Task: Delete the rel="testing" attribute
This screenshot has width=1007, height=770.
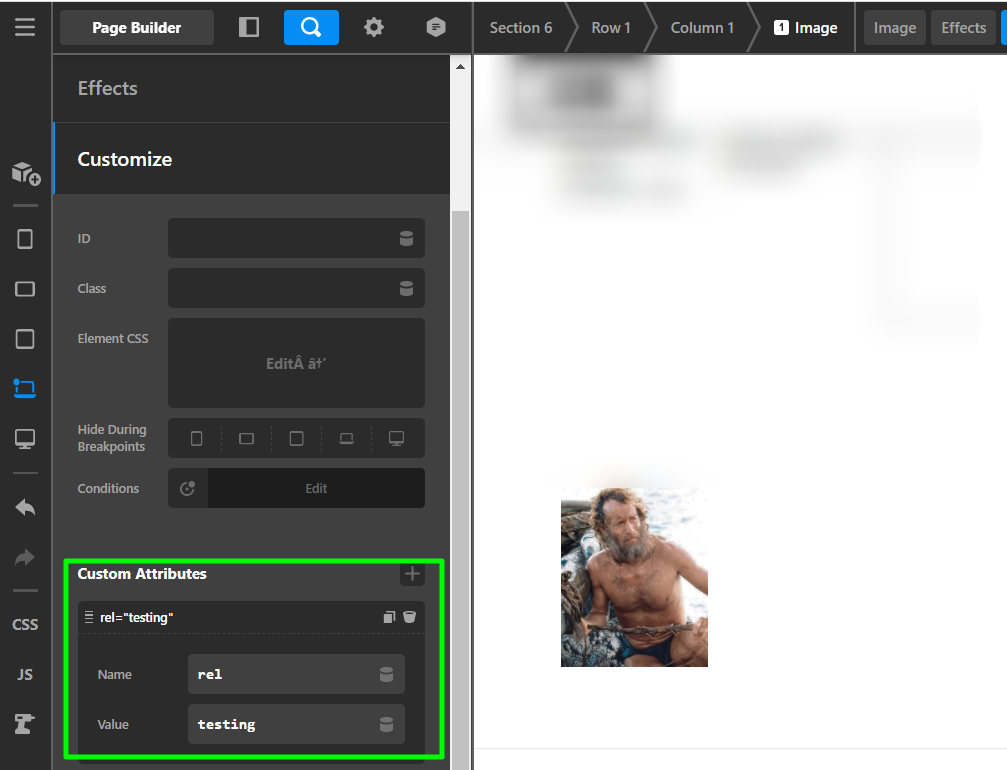Action: click(x=409, y=617)
